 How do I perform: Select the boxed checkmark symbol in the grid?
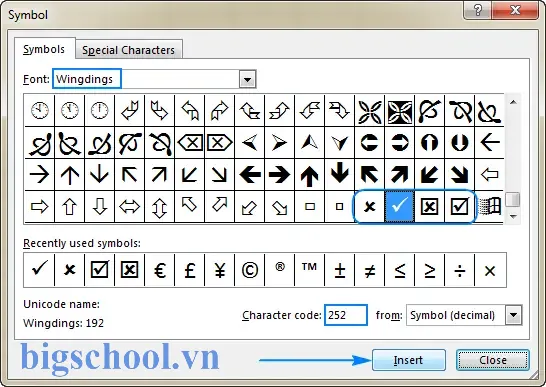point(459,206)
